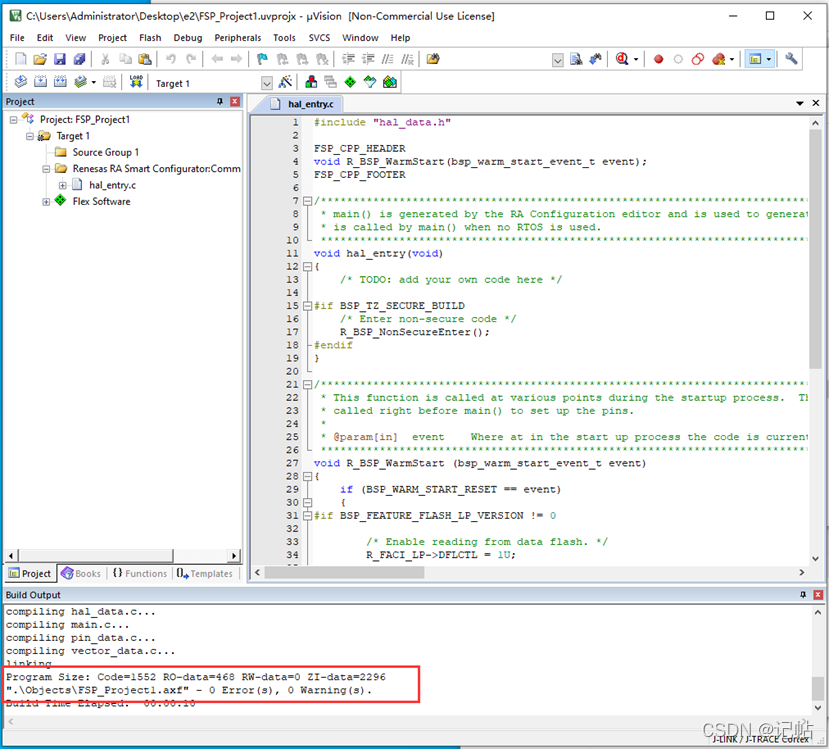The width and height of the screenshot is (829, 749).
Task: Pin the Project panel
Action: 220,101
